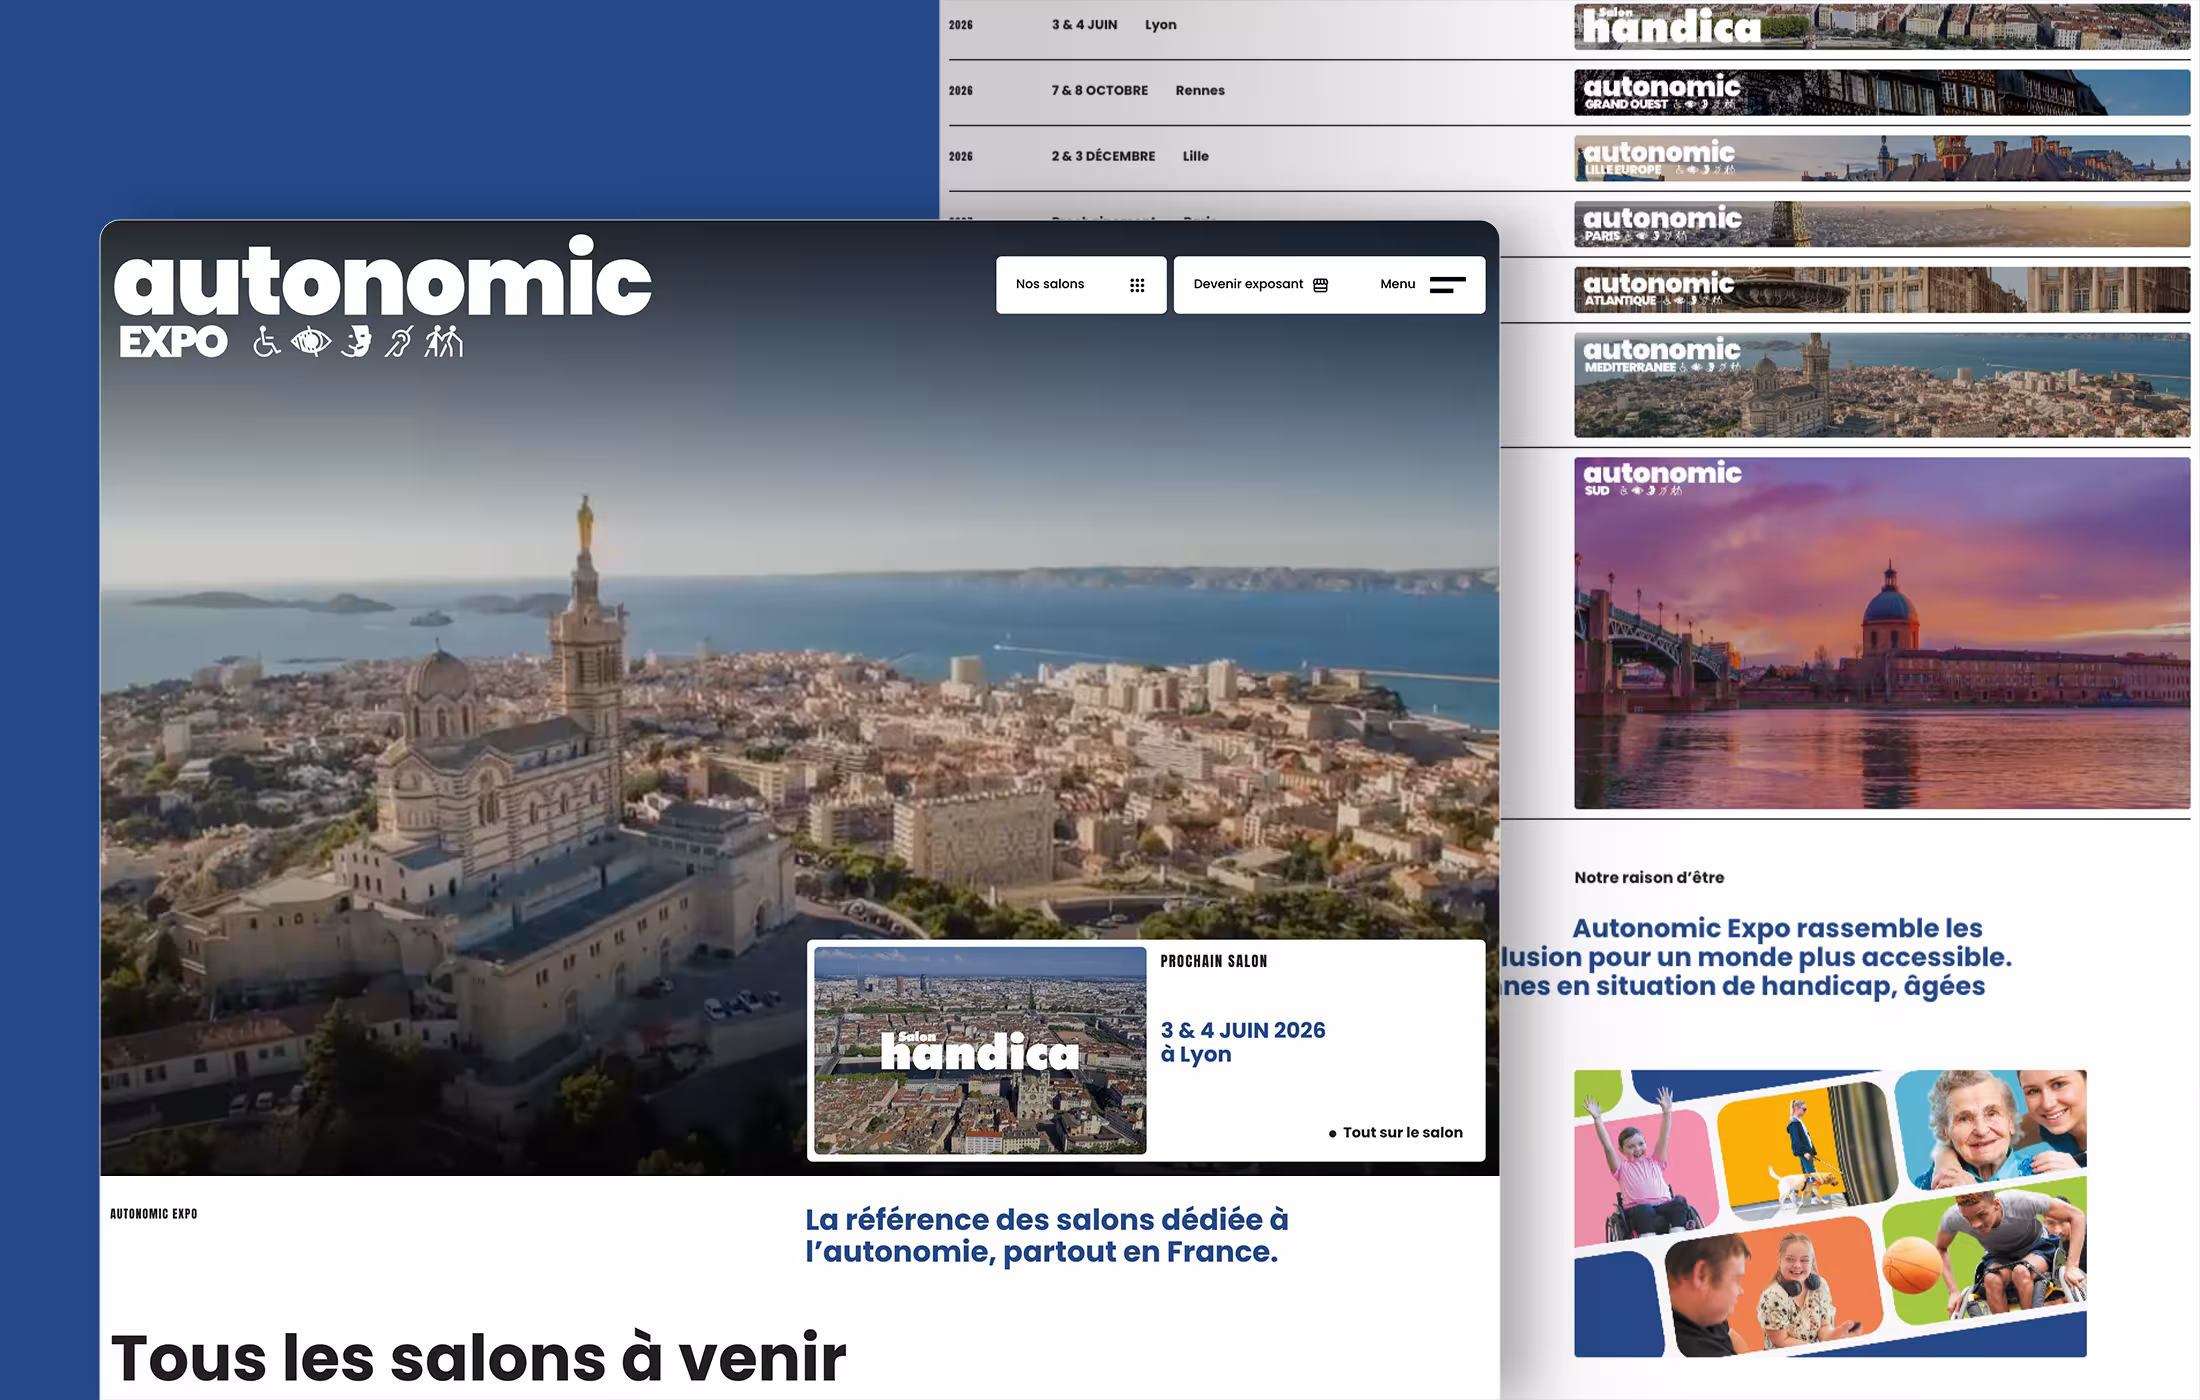Select the wheelchair accessibility icon in the logo
Viewport: 2200px width, 1400px height.
click(267, 341)
